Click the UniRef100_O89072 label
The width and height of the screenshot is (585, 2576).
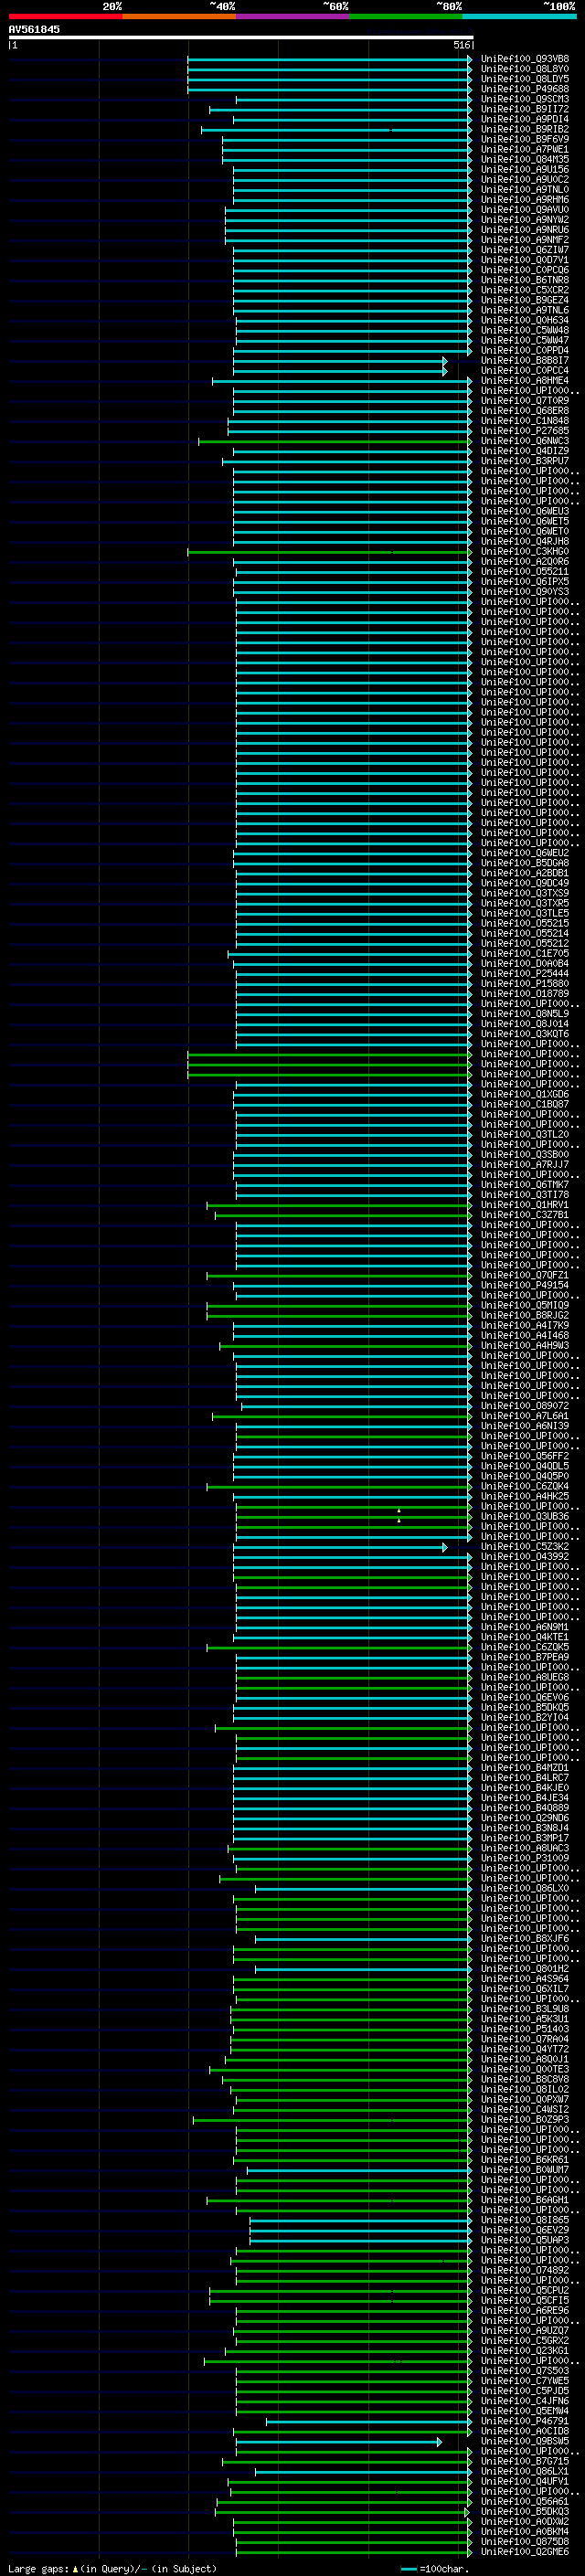525,1406
